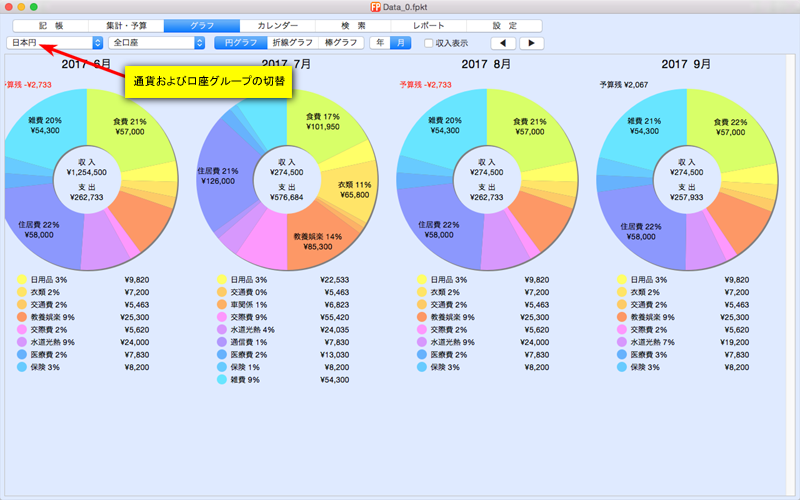
Task: Select 円グラフ pie chart view
Action: 241,43
